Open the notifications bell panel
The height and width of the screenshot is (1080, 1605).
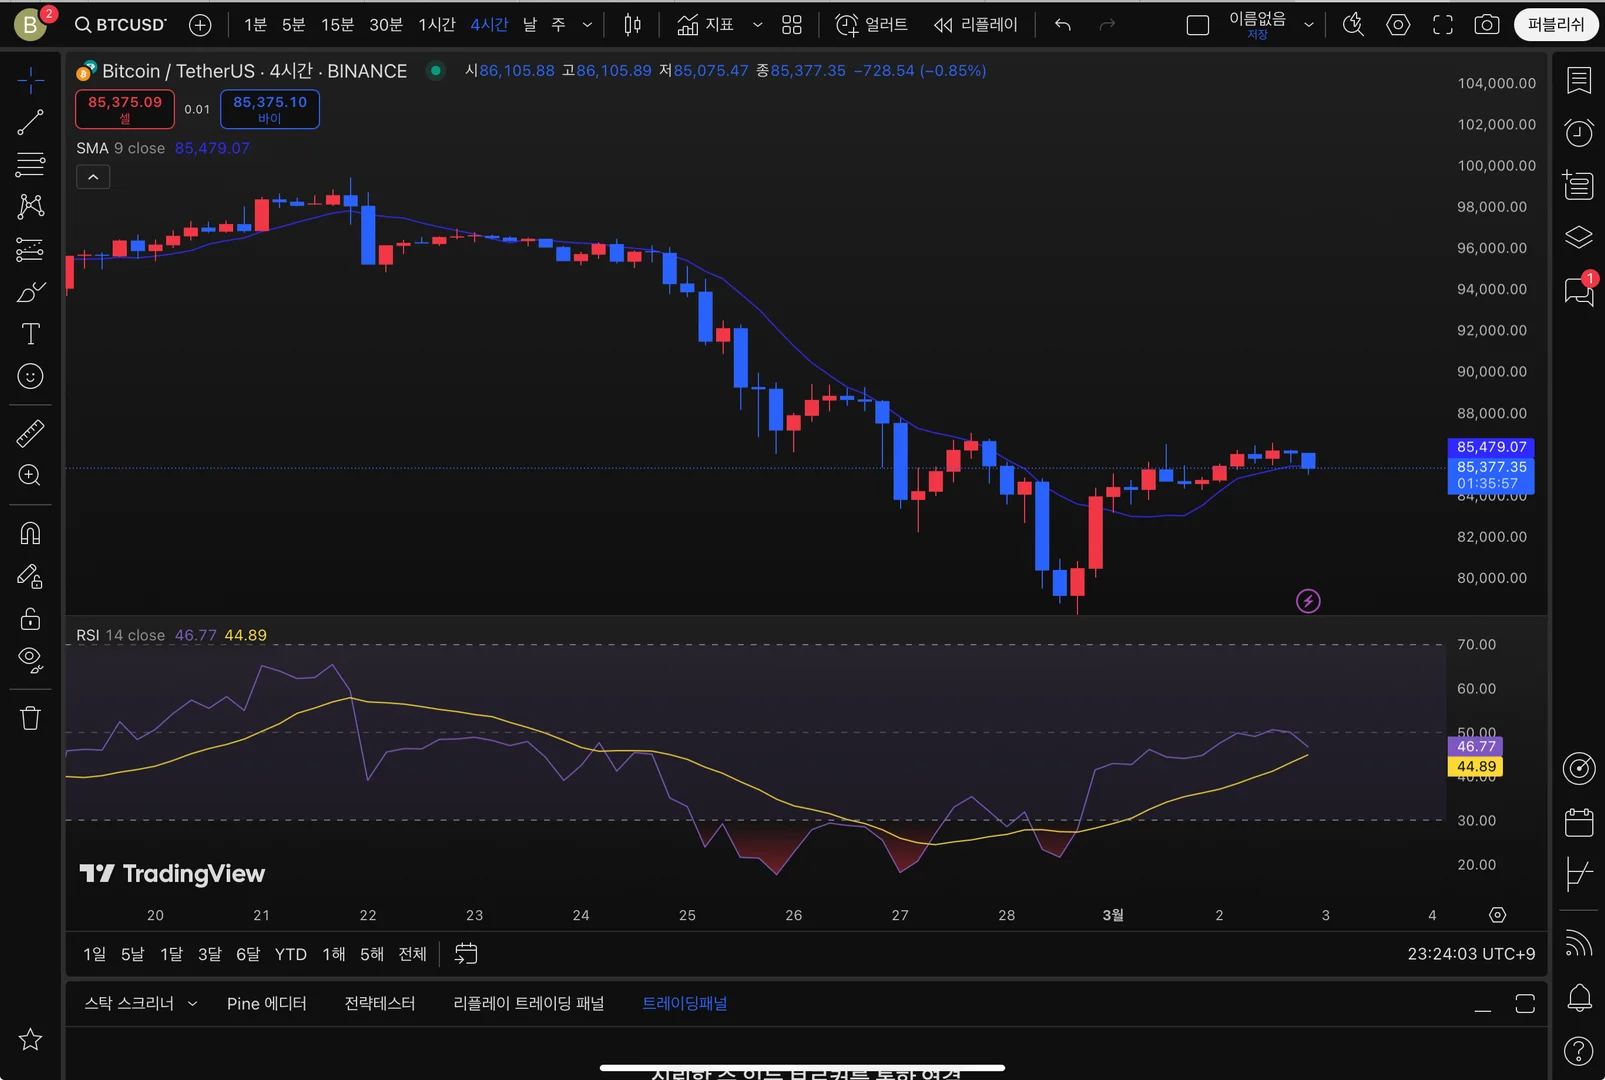tap(1579, 997)
